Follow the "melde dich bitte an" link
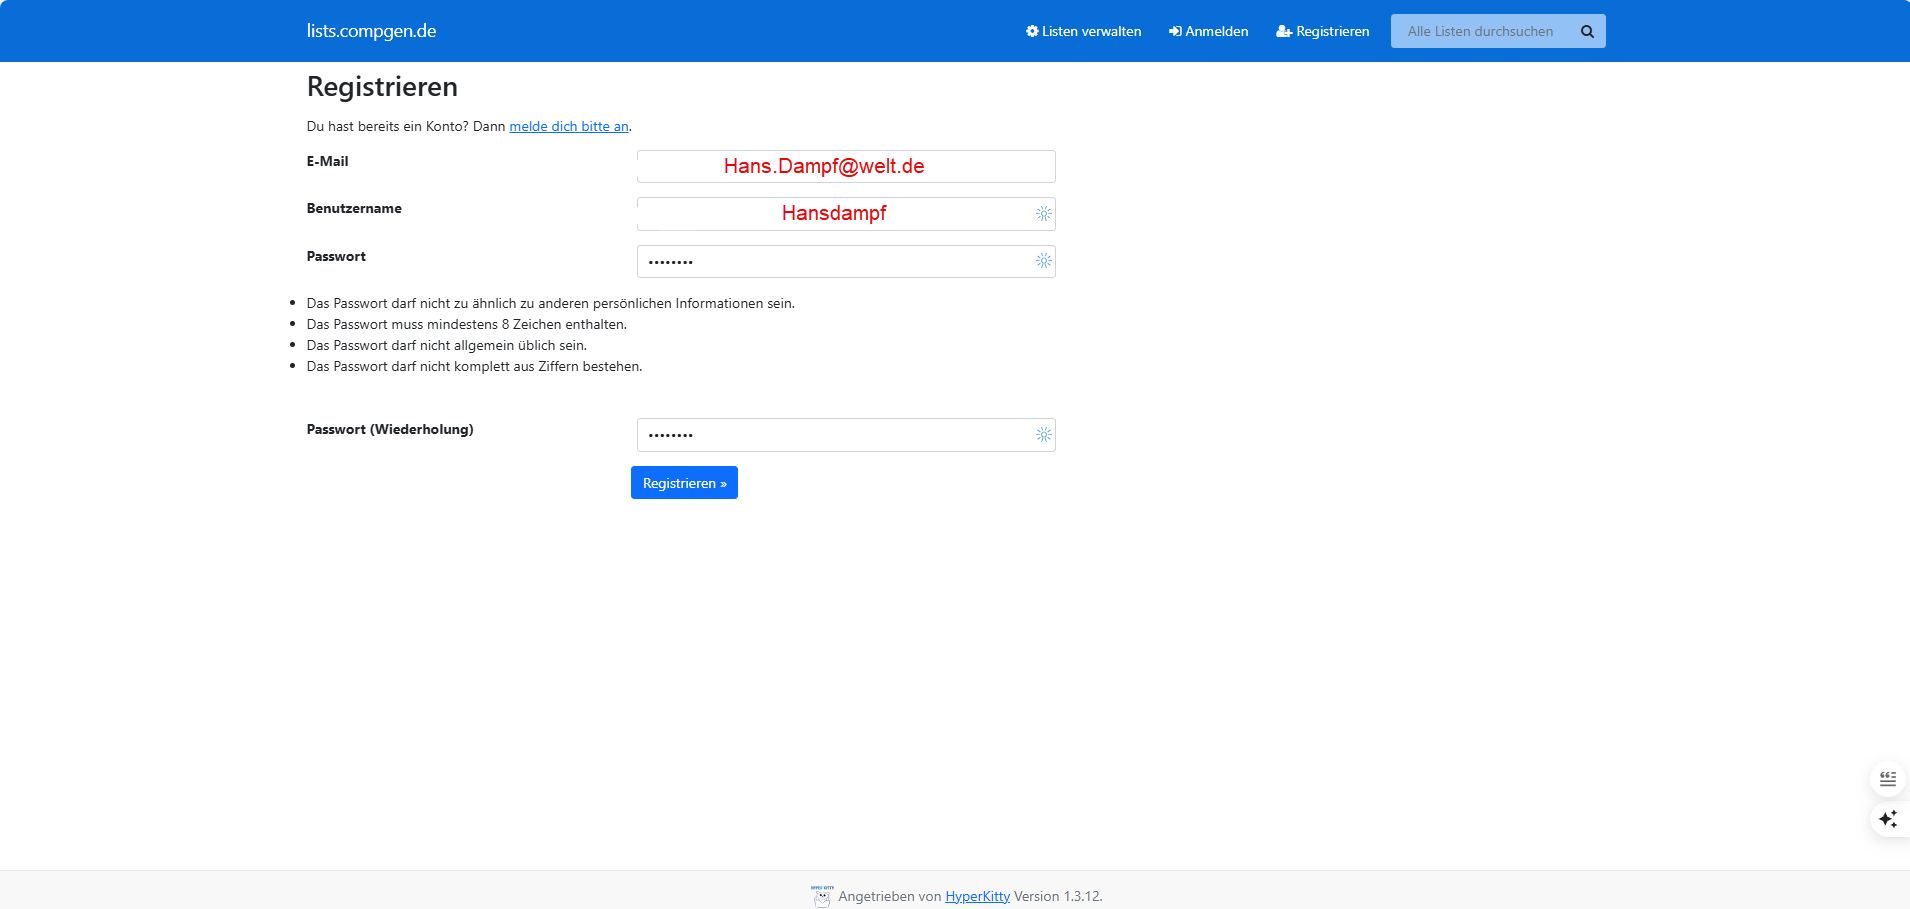1910x909 pixels. tap(568, 127)
